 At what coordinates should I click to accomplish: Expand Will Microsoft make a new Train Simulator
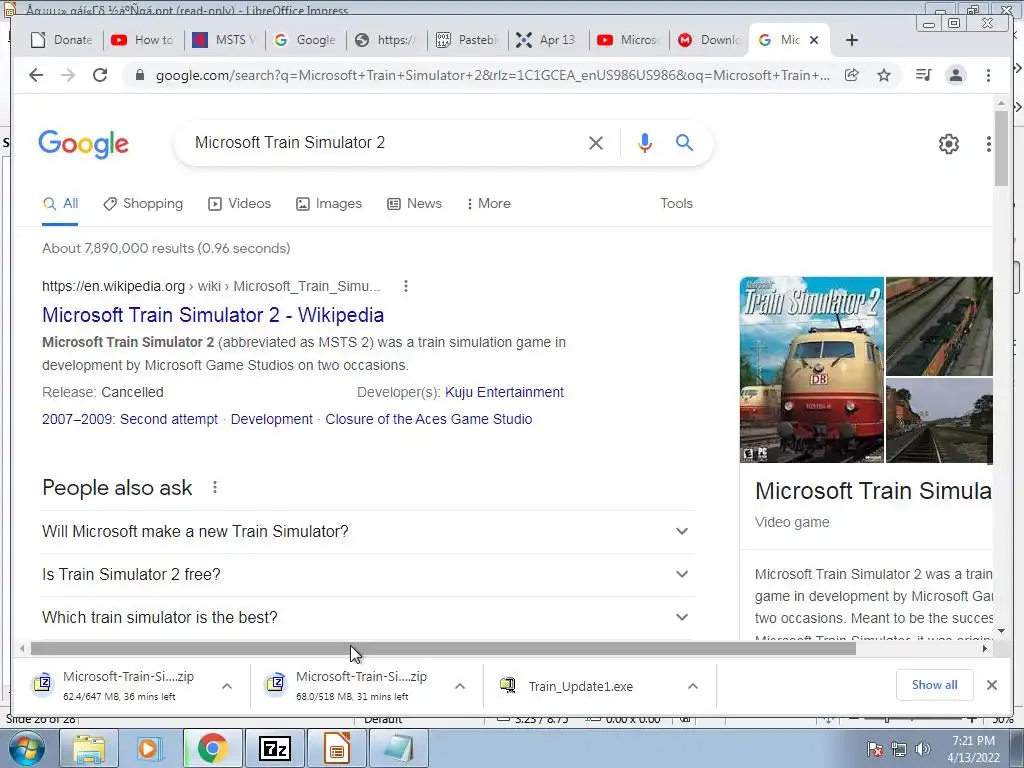pyautogui.click(x=368, y=532)
